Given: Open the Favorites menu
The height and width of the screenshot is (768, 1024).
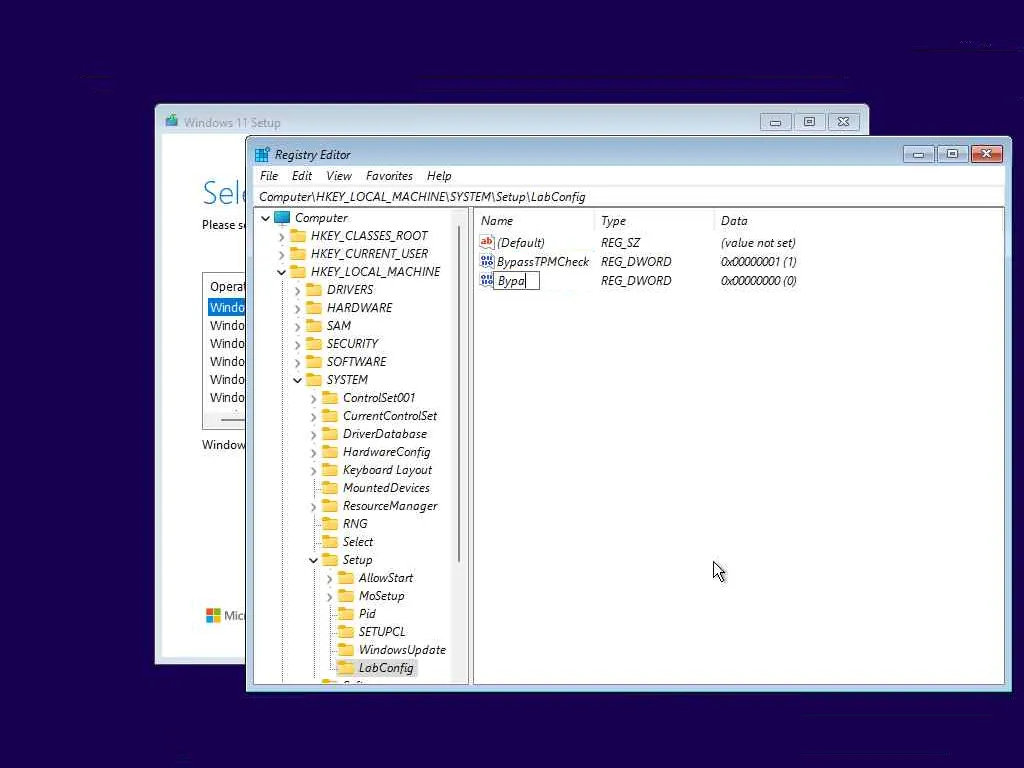Looking at the screenshot, I should (389, 176).
